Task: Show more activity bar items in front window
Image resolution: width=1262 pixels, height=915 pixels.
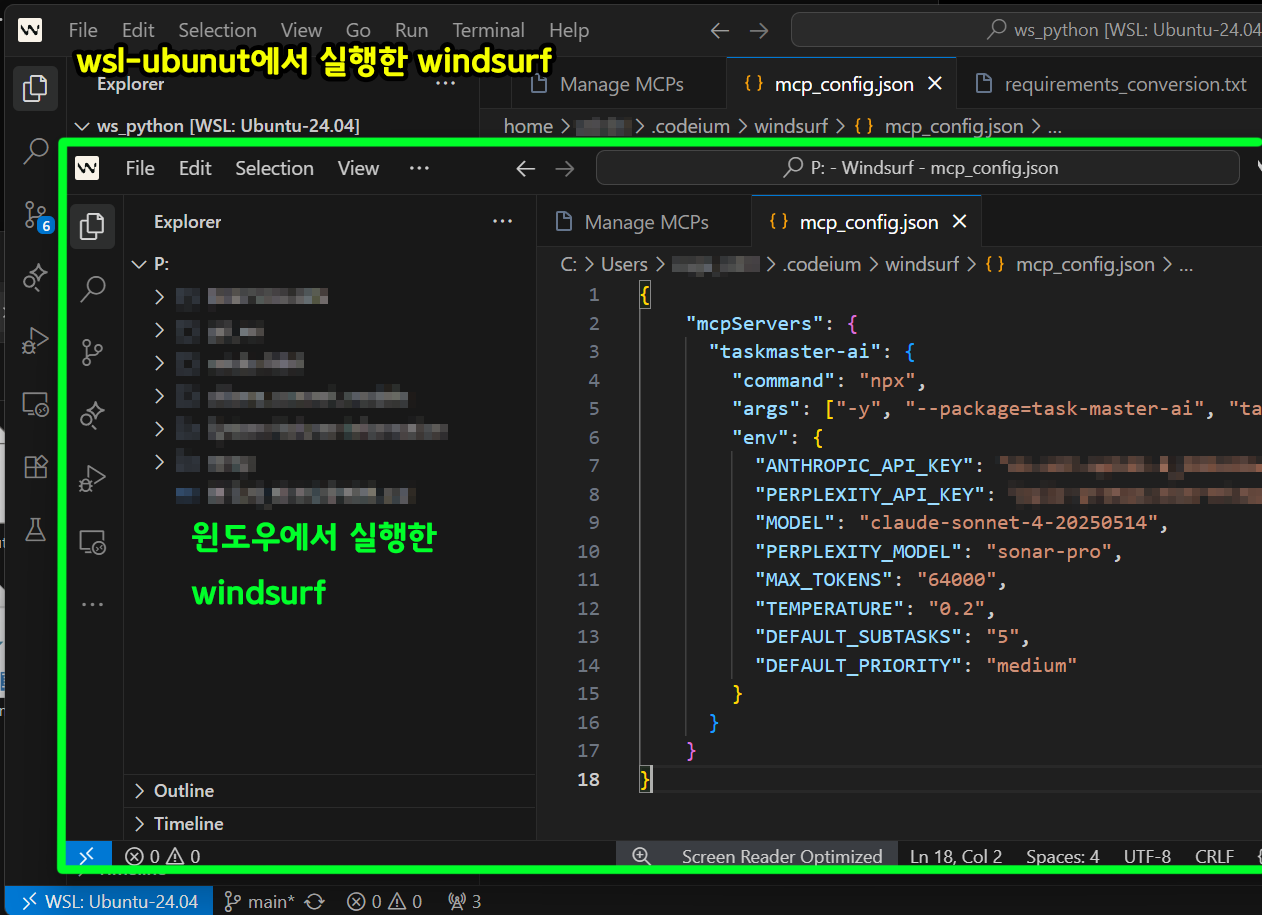Action: [92, 604]
